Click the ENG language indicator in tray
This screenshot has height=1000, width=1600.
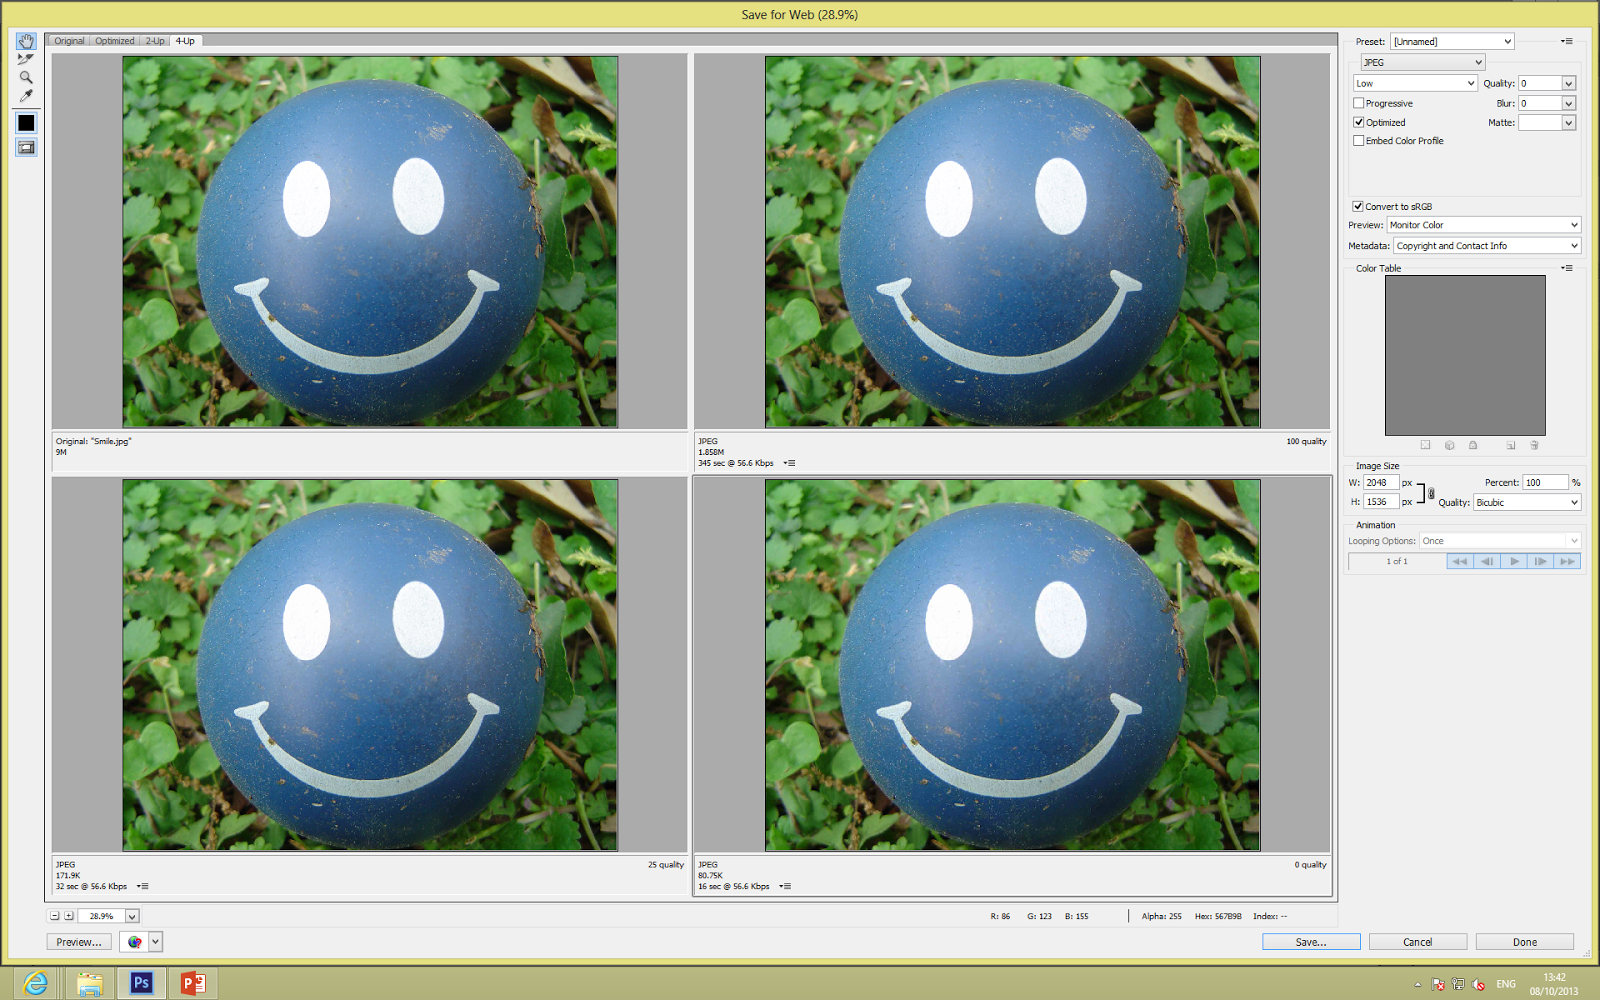(x=1506, y=984)
